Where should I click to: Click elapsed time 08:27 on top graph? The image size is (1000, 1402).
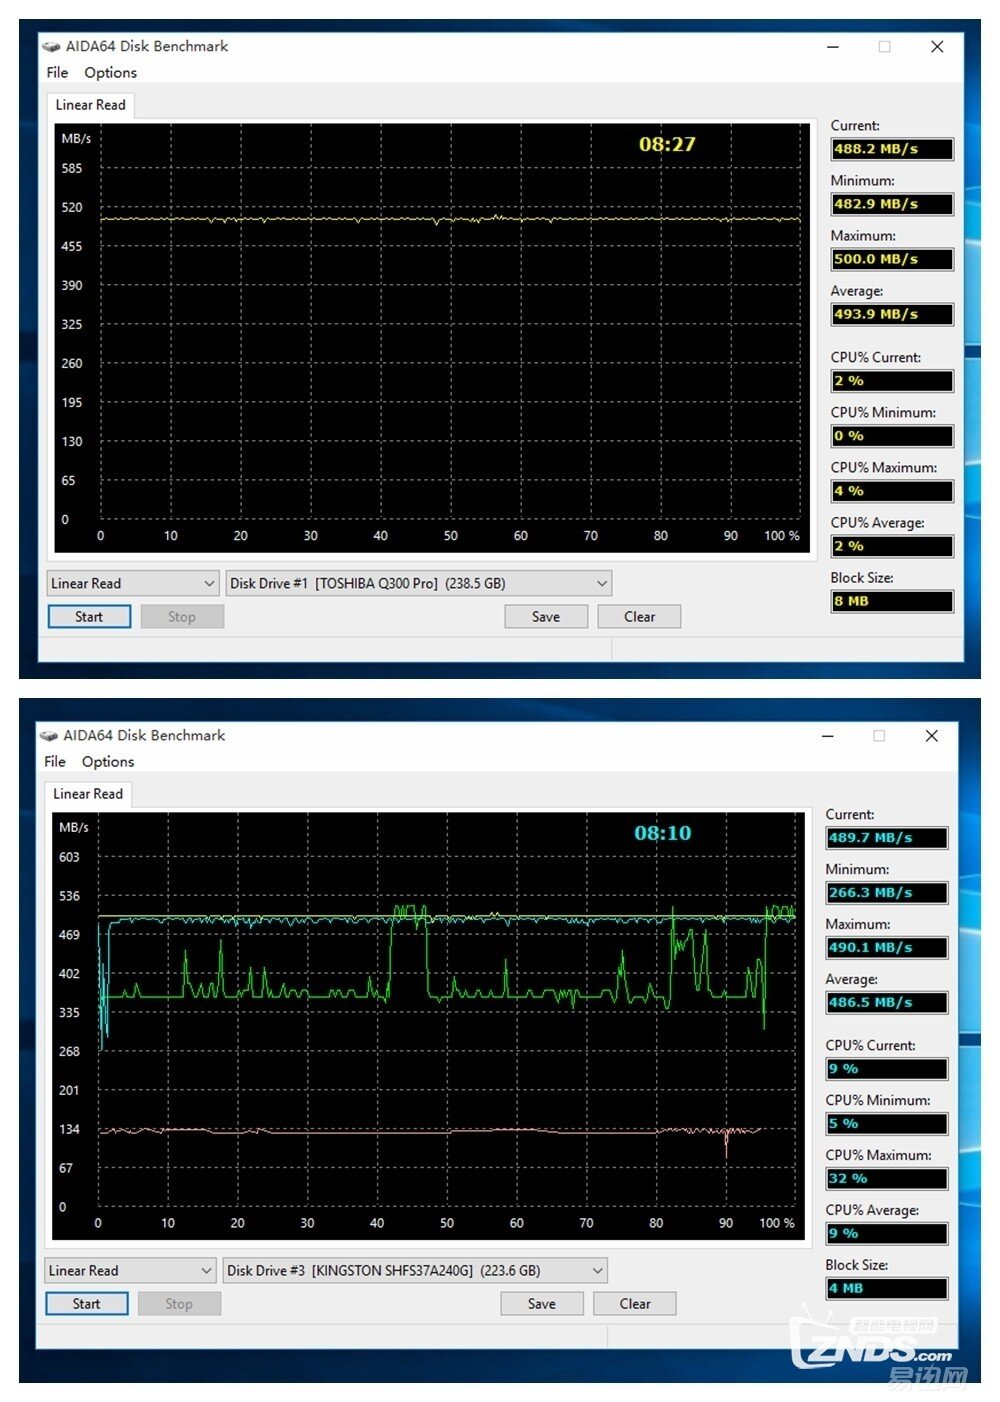coord(667,144)
